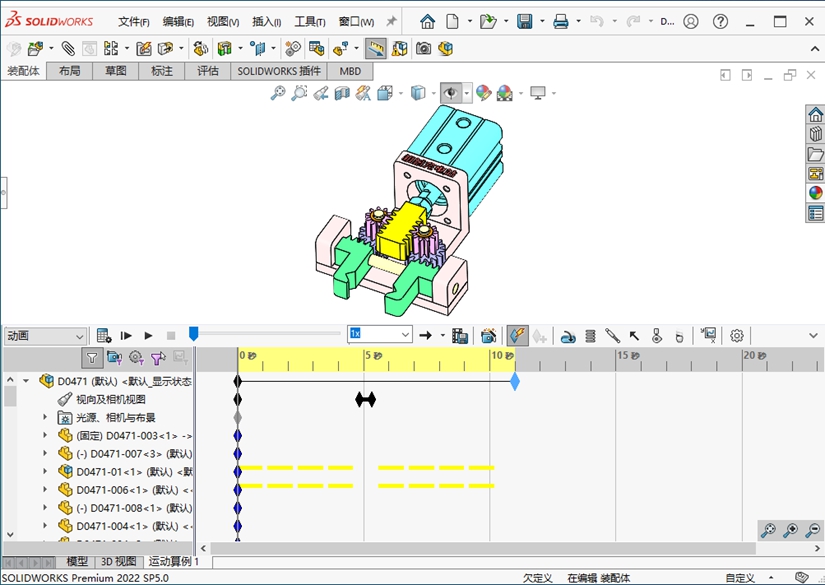Toggle filter driving components icon
Image resolution: width=825 pixels, height=585 pixels.
(x=136, y=358)
